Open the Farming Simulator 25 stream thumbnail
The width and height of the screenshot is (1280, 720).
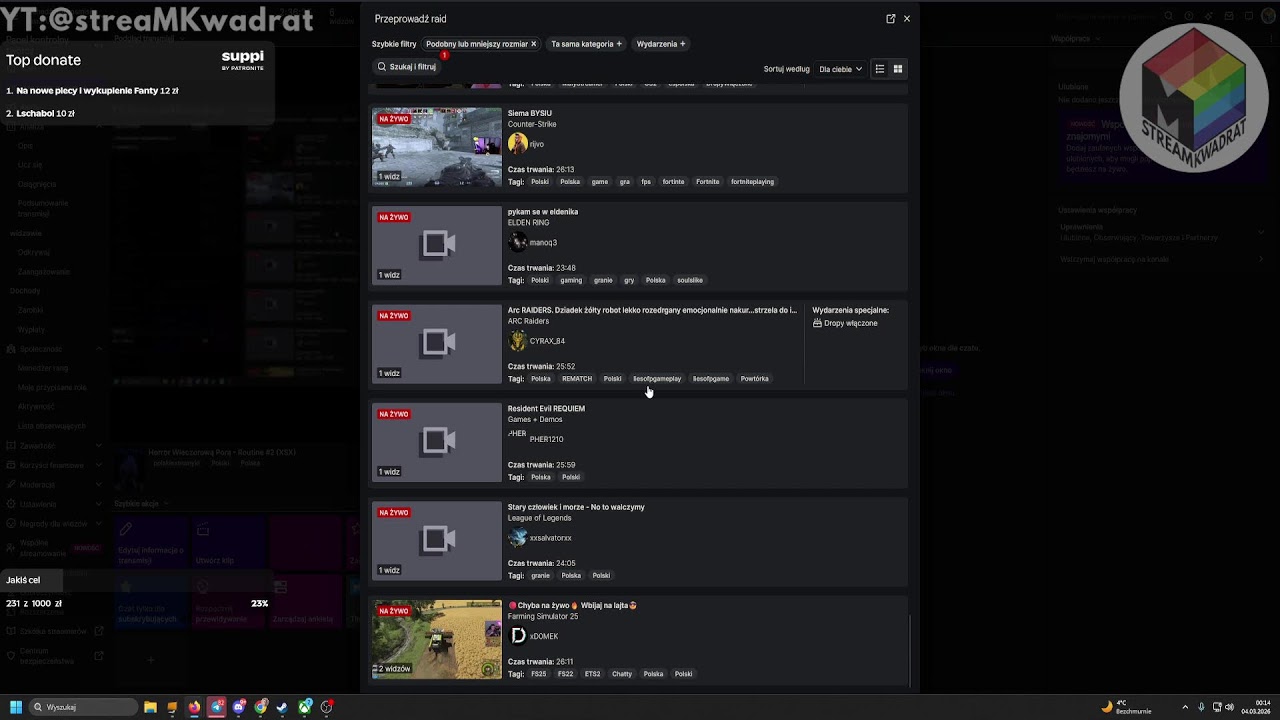(x=437, y=640)
